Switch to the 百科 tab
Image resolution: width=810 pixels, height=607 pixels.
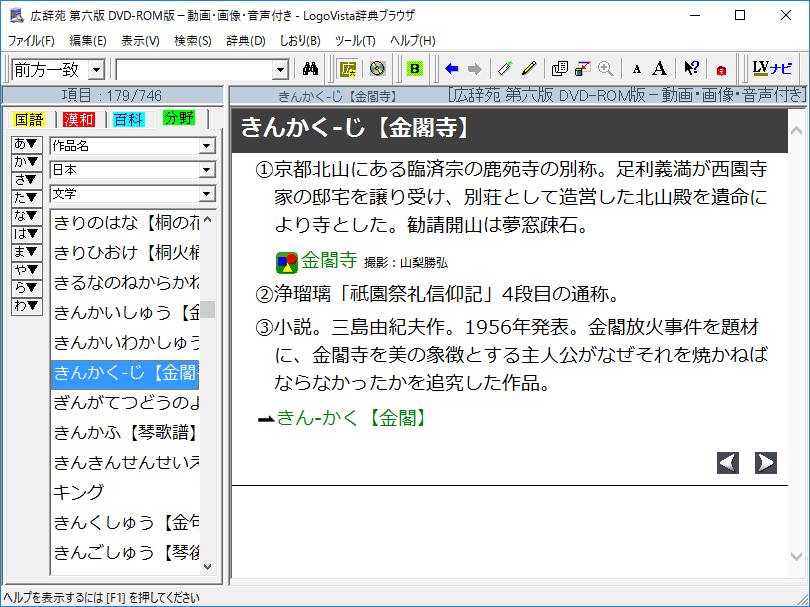[128, 120]
